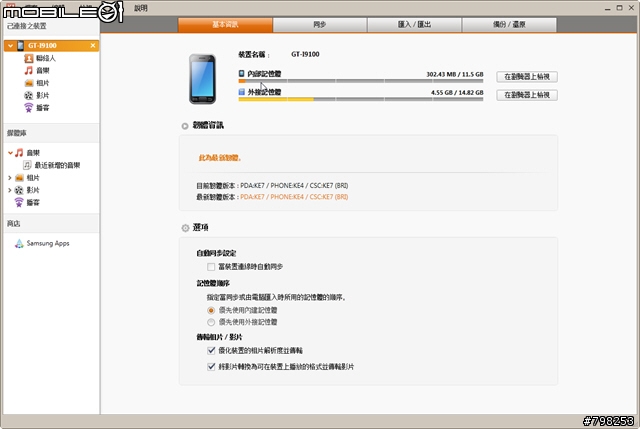
Task: Click the library 影片 film reel icon
Action: coord(19,190)
